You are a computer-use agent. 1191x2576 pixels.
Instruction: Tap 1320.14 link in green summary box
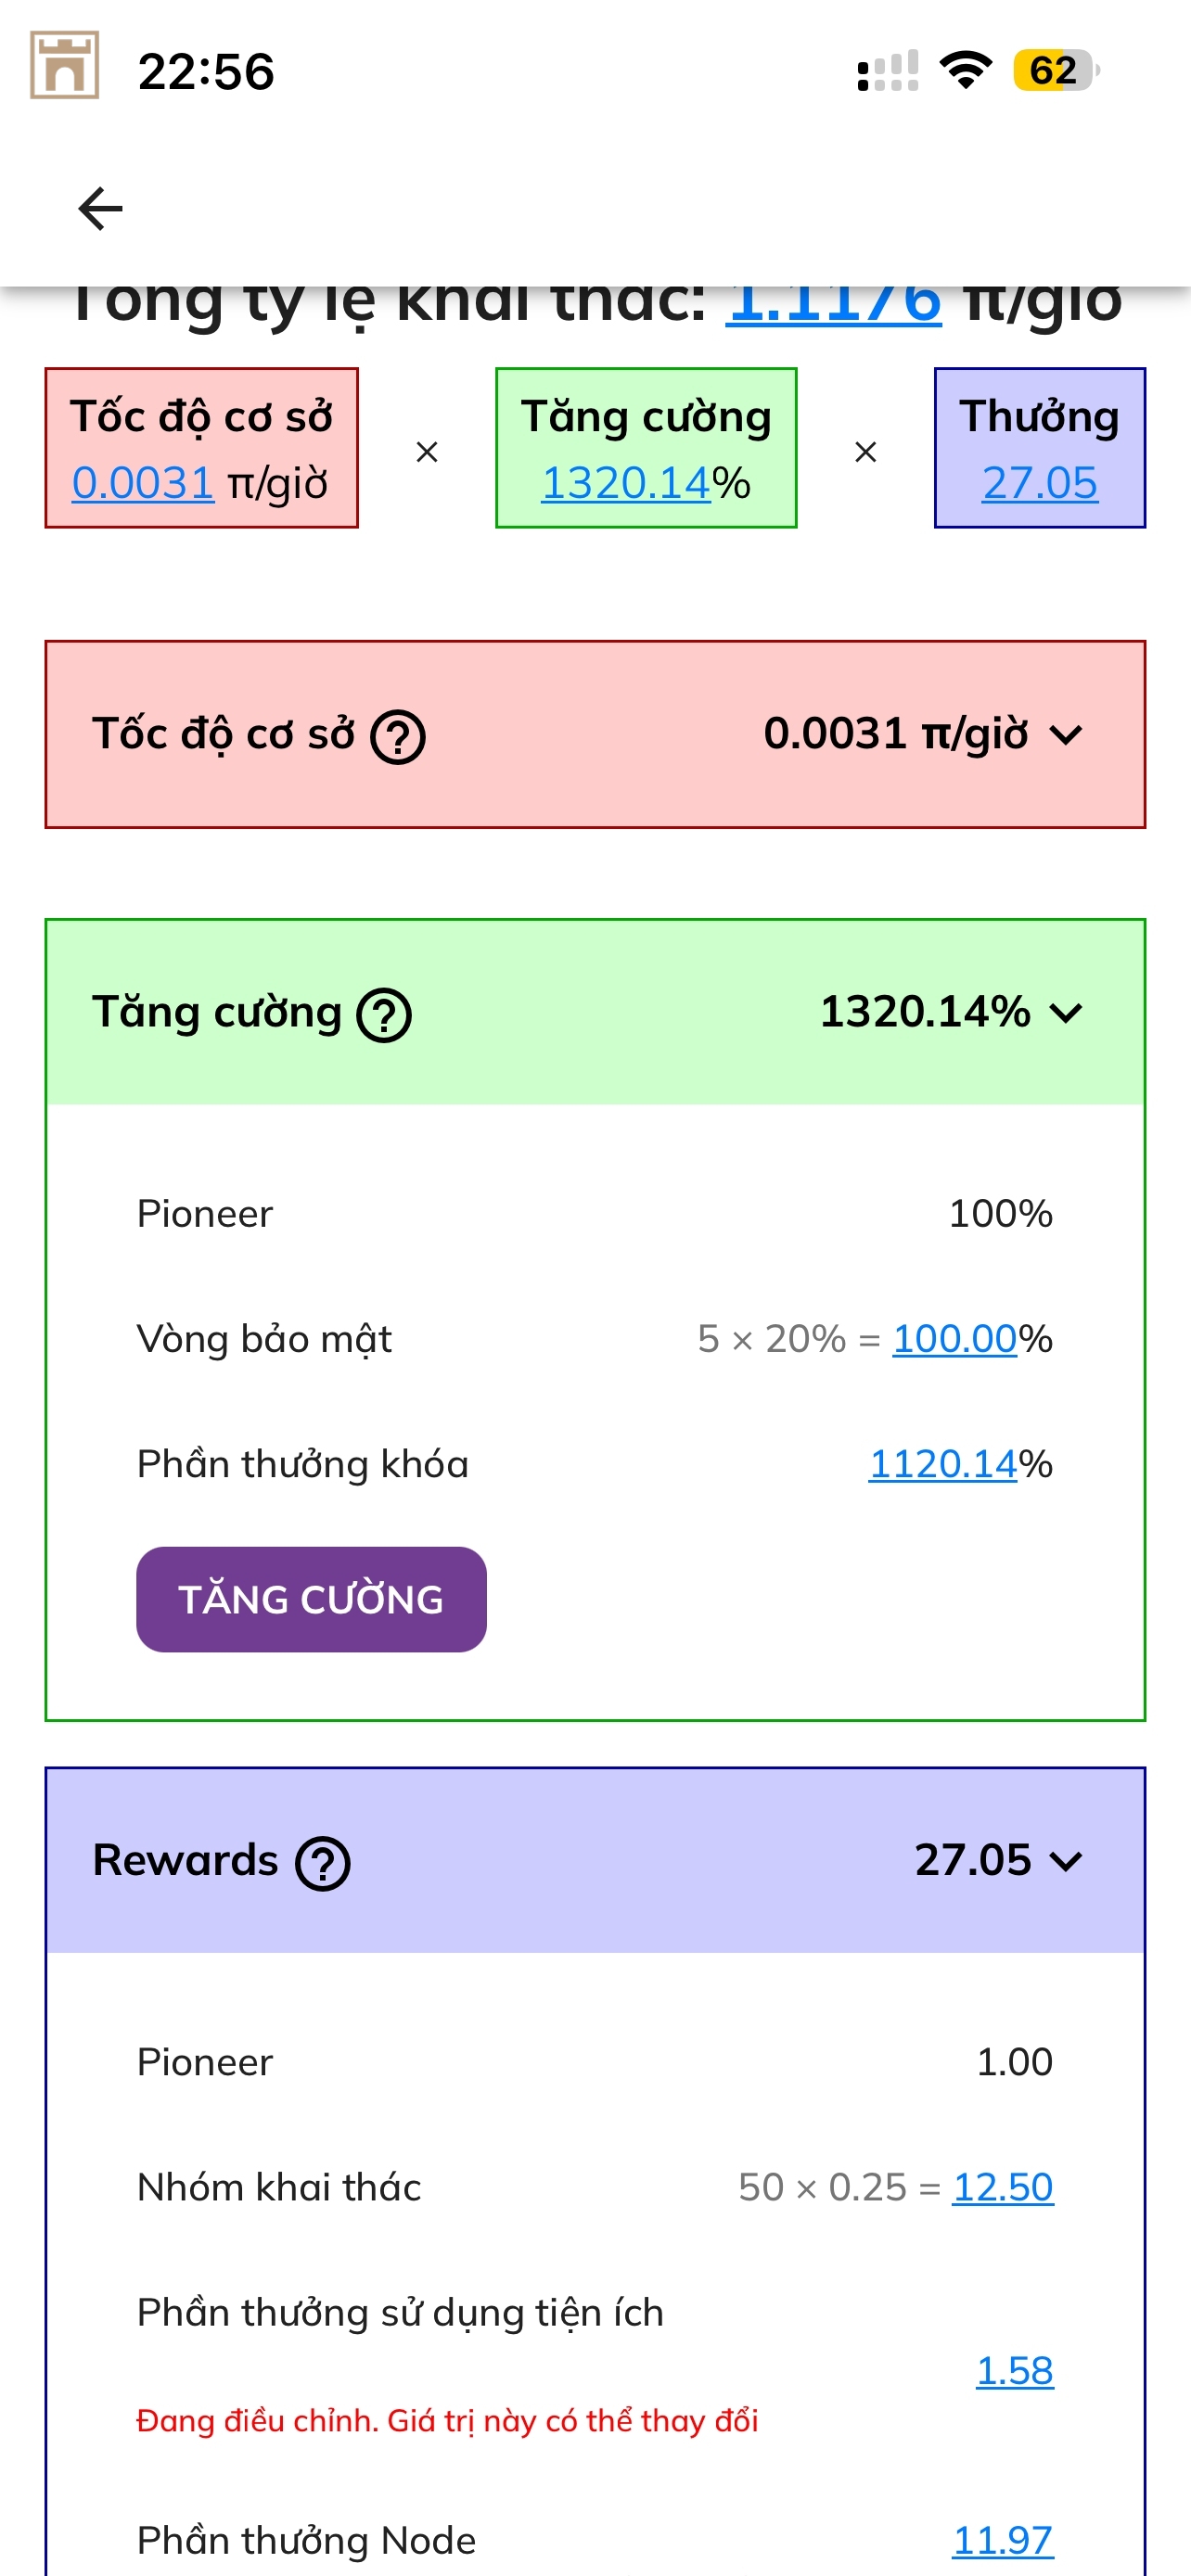coord(626,483)
